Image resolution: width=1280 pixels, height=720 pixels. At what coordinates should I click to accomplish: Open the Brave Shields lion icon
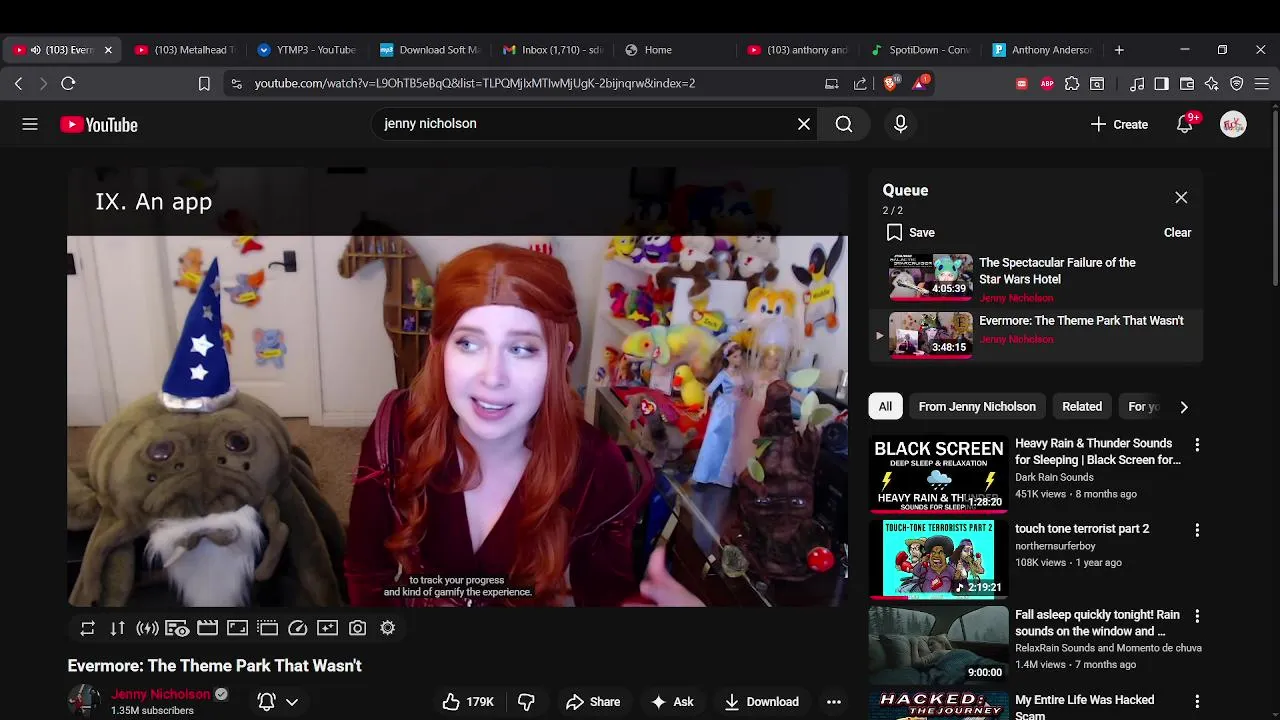[x=891, y=83]
